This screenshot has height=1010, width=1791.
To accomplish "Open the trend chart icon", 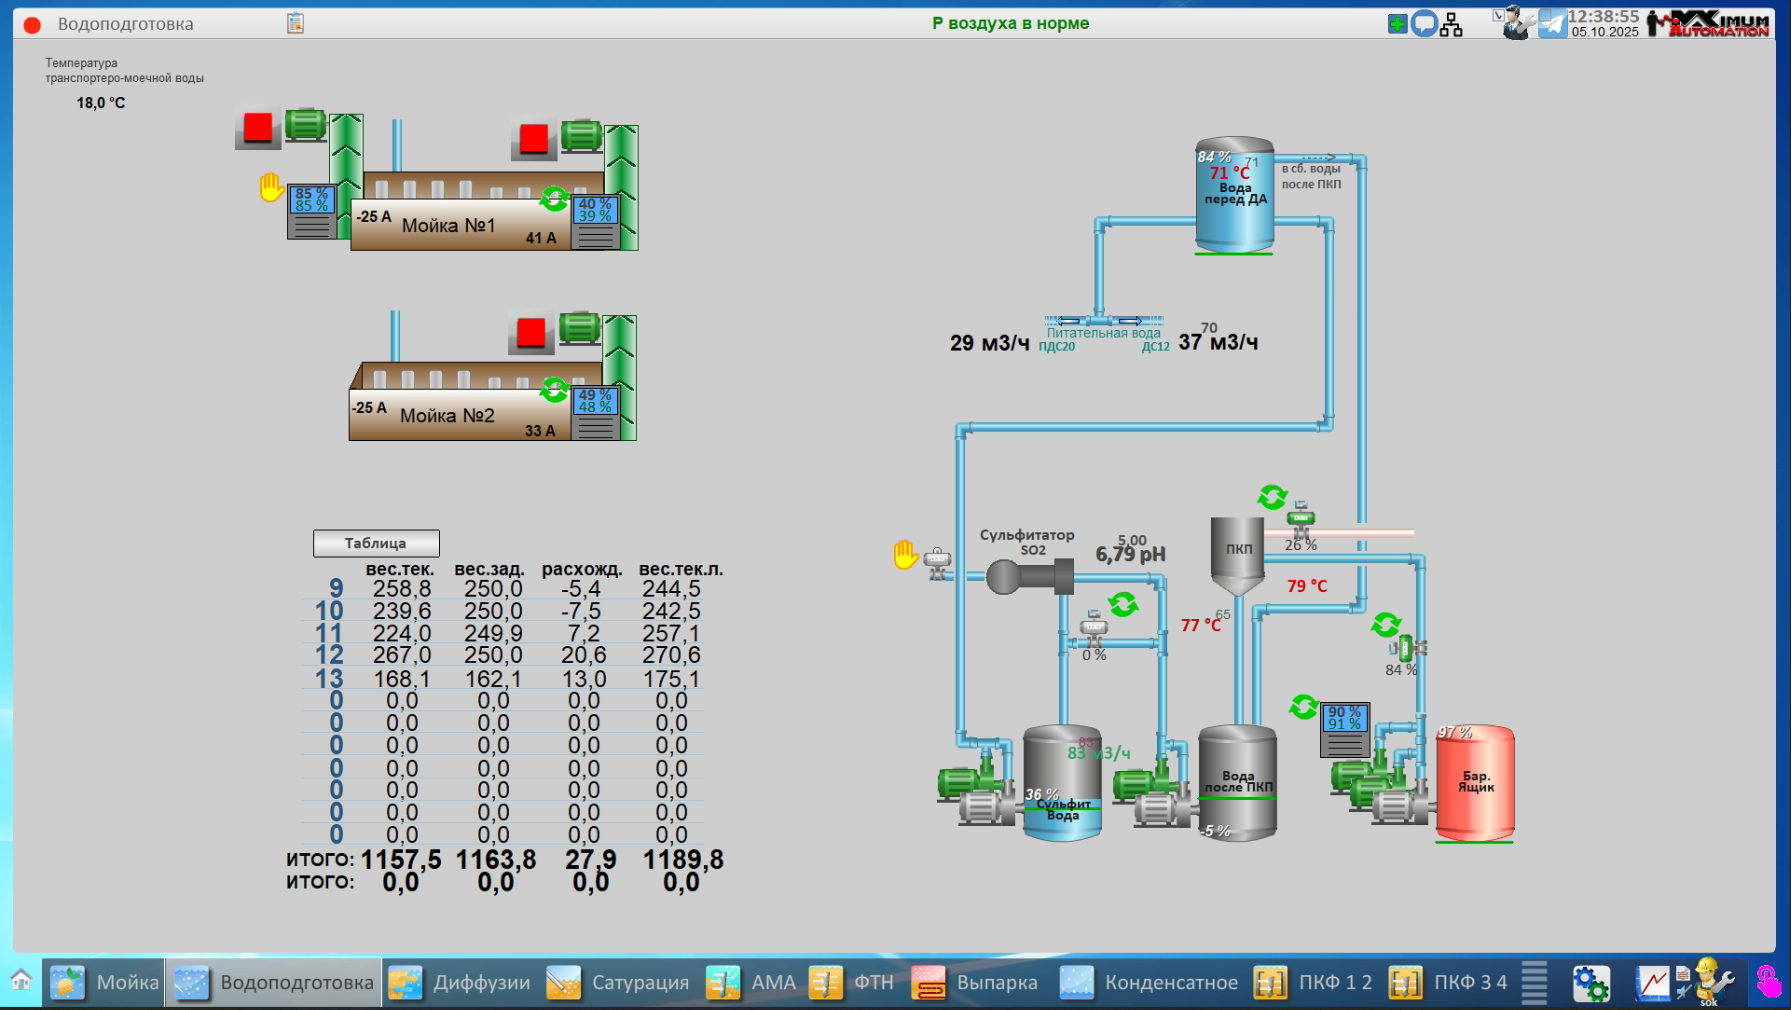I will click(x=1652, y=983).
